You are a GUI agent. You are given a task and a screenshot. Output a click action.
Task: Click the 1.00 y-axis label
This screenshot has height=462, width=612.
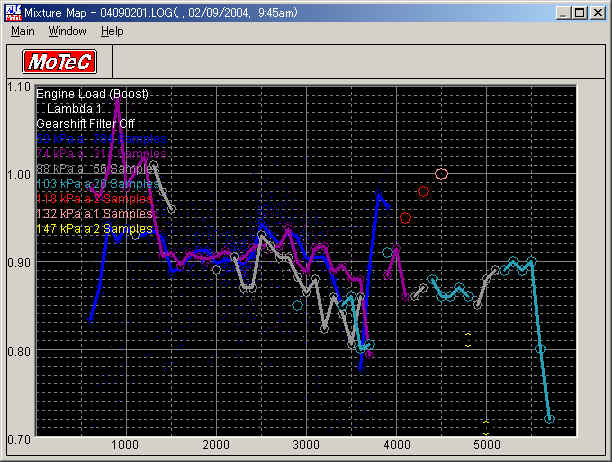tap(19, 174)
